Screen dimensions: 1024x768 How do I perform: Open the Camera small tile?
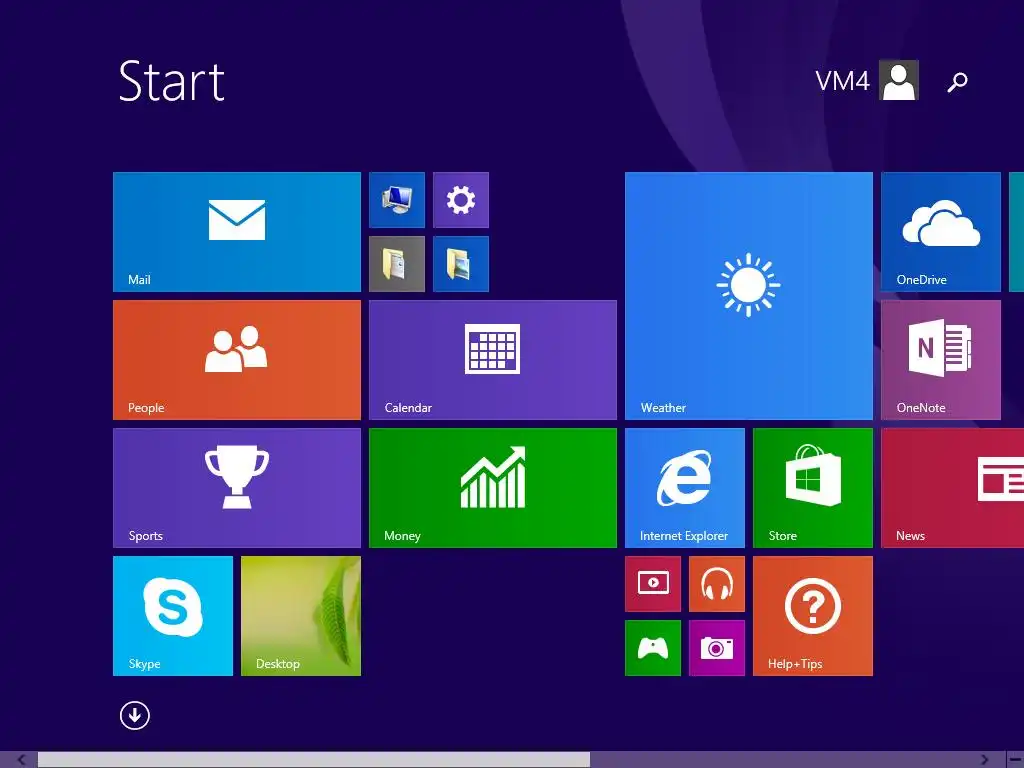716,648
